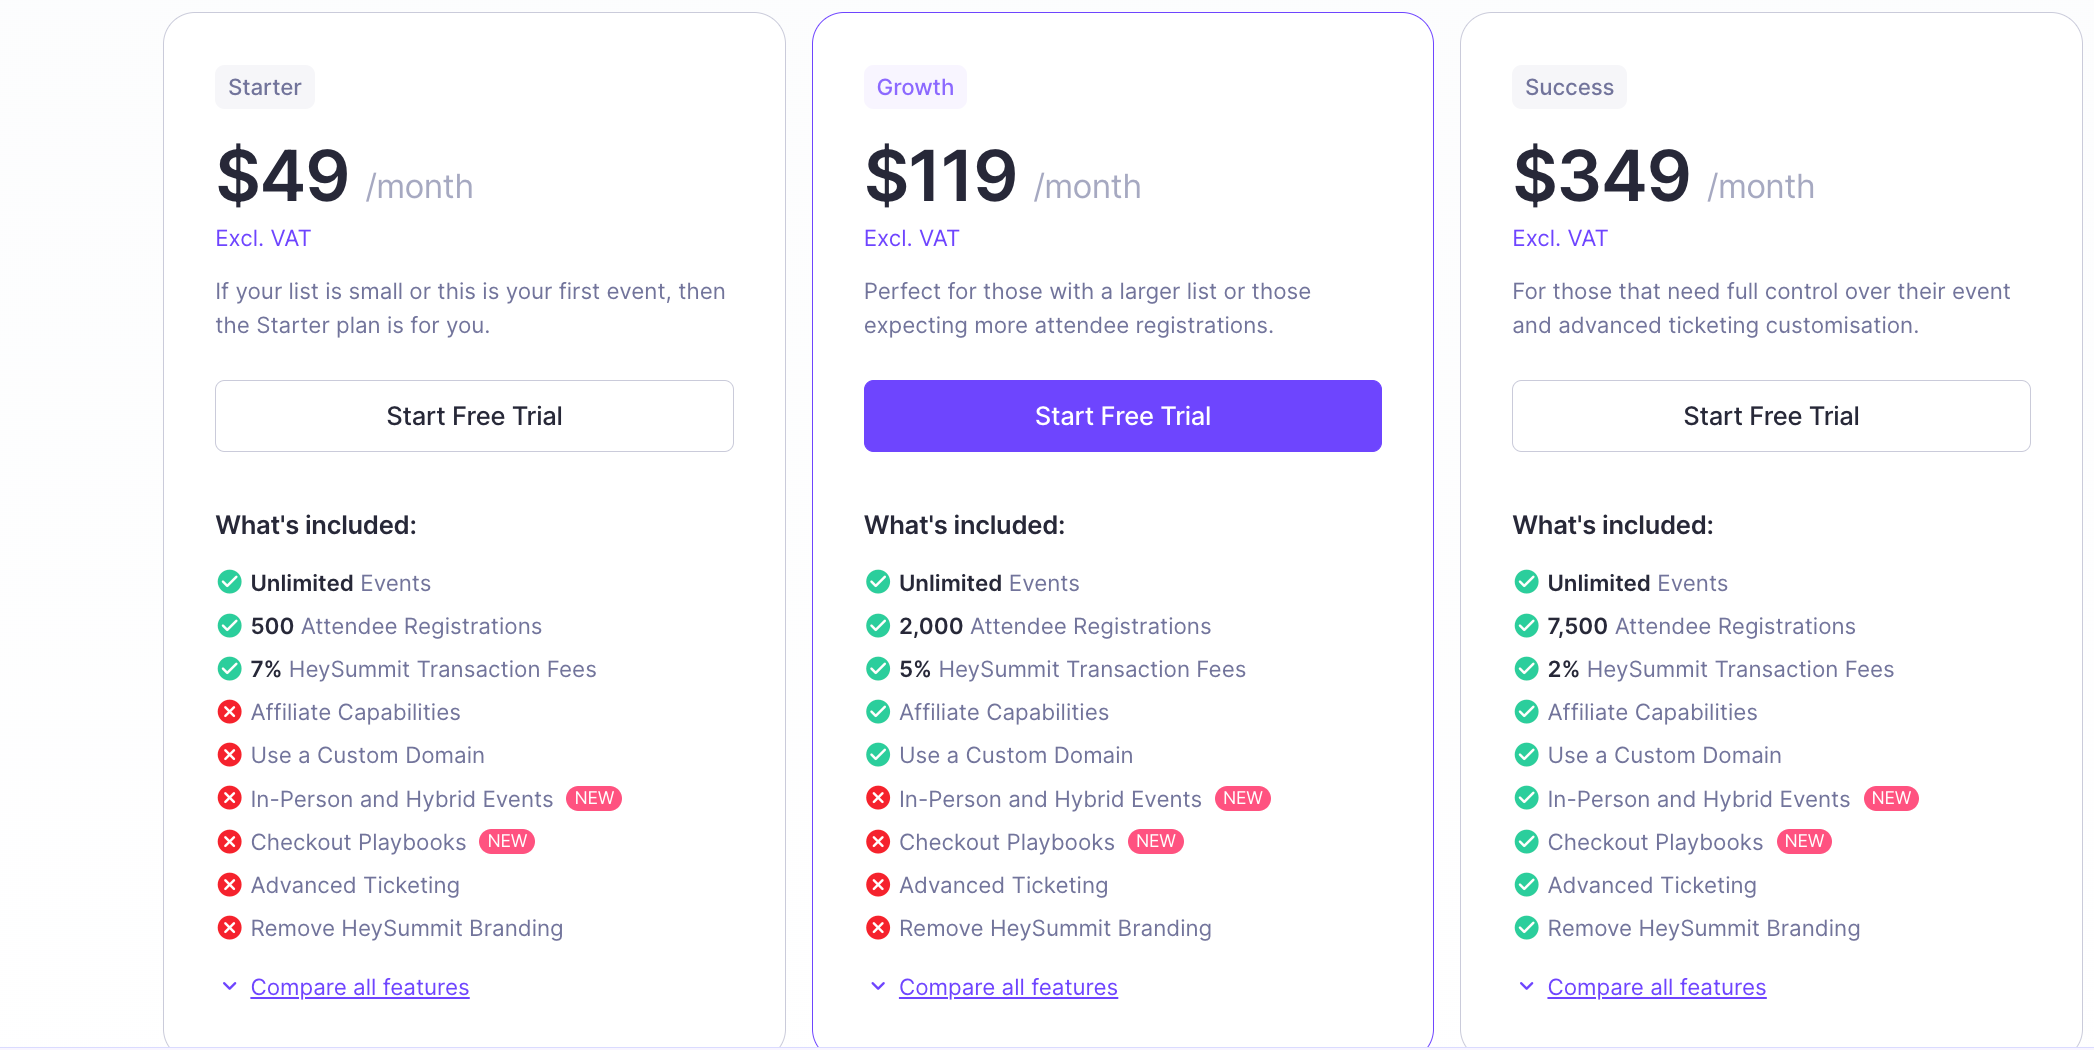Select the Growth plan label
2094x1050 pixels.
point(914,87)
